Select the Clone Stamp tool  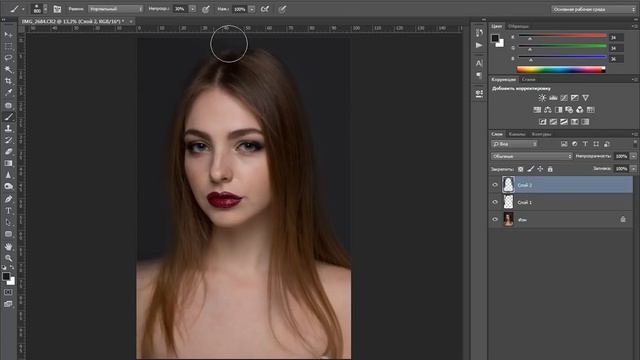[8, 129]
